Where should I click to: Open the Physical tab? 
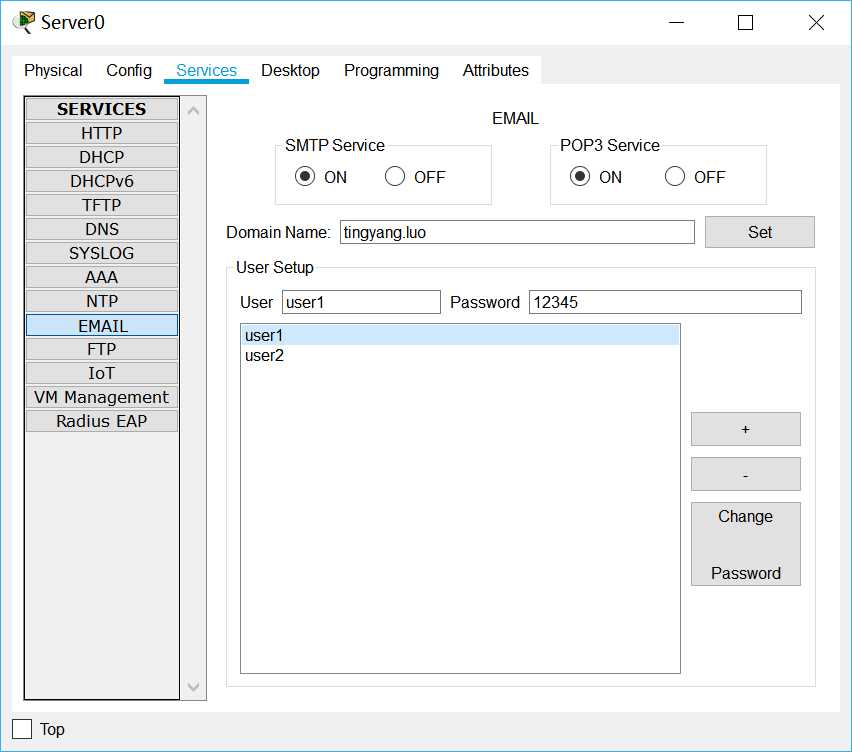coord(53,71)
